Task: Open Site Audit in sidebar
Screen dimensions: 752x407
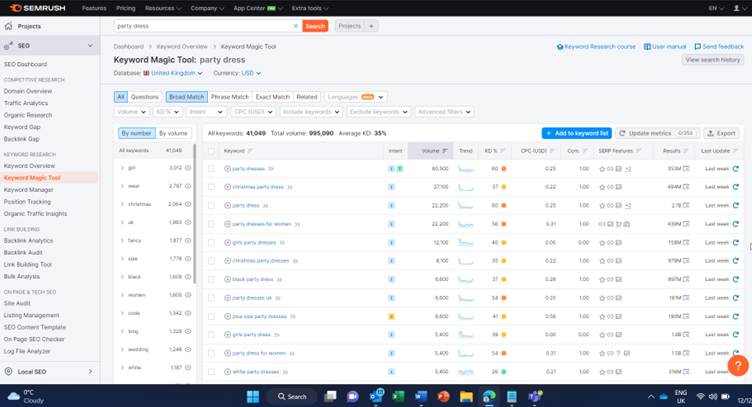Action: (17, 303)
